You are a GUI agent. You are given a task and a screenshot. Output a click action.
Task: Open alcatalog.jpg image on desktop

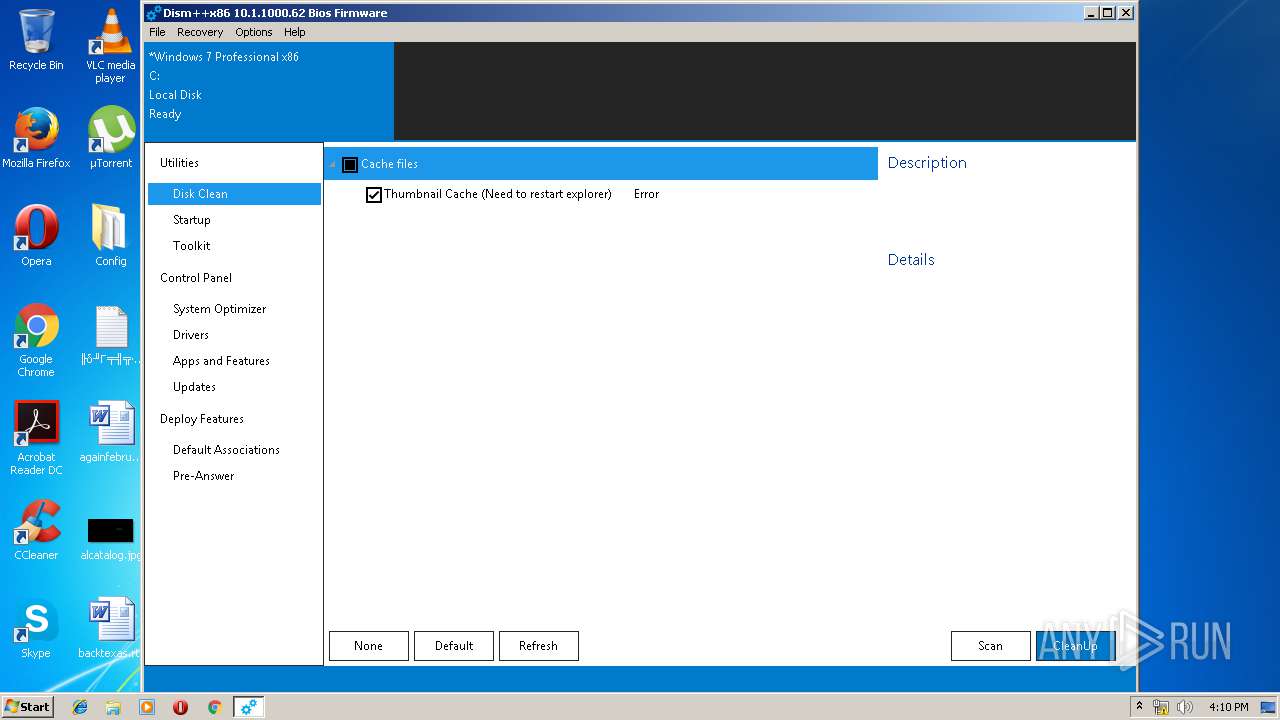[x=110, y=538]
